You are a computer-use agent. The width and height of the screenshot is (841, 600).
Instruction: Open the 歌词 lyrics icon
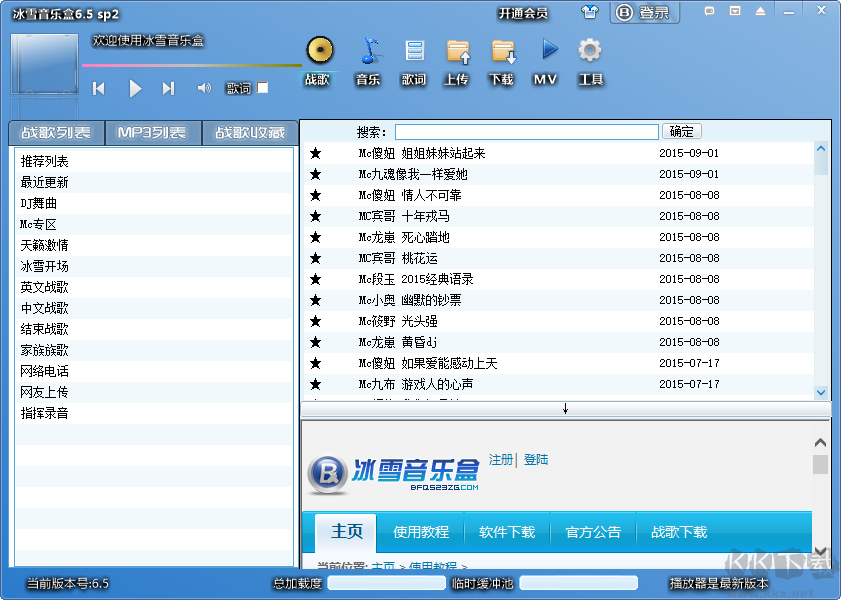point(414,51)
